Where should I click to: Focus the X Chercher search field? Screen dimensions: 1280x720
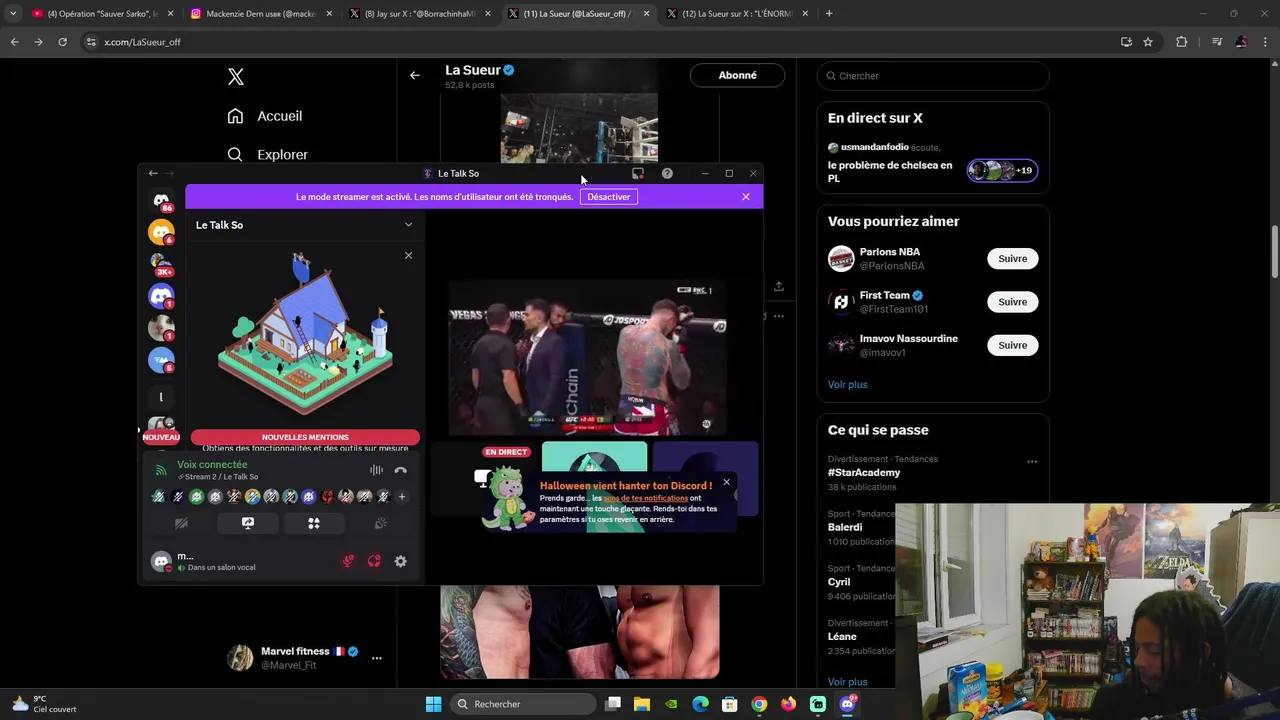click(x=933, y=76)
